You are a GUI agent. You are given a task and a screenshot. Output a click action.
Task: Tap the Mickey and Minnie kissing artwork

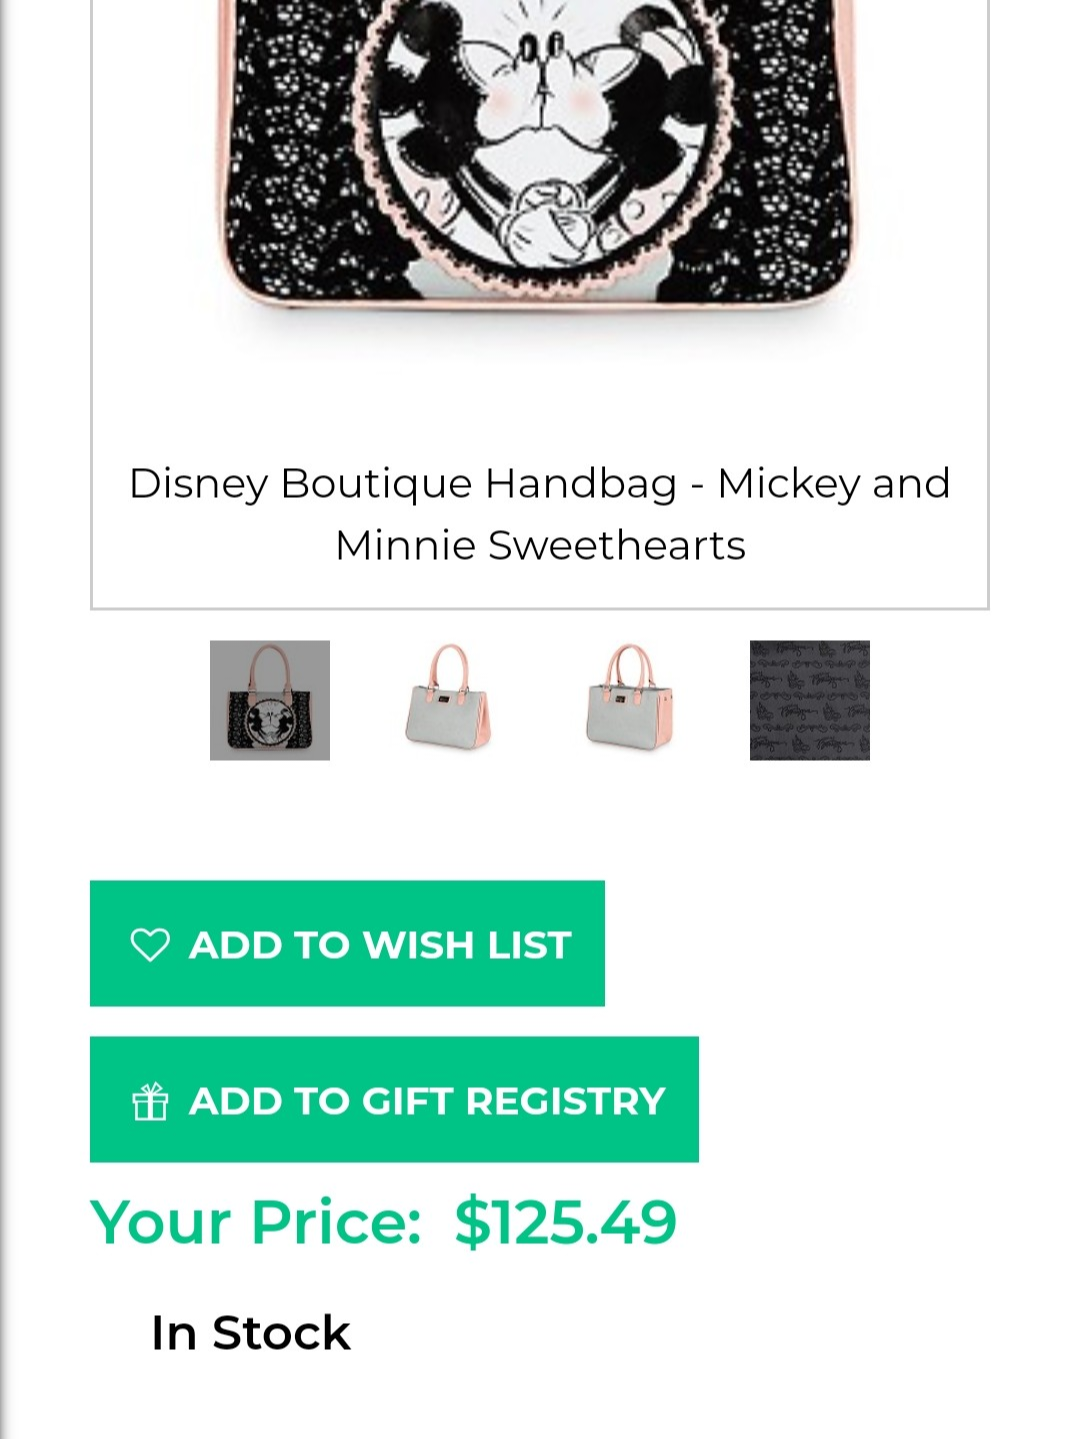coord(540,130)
